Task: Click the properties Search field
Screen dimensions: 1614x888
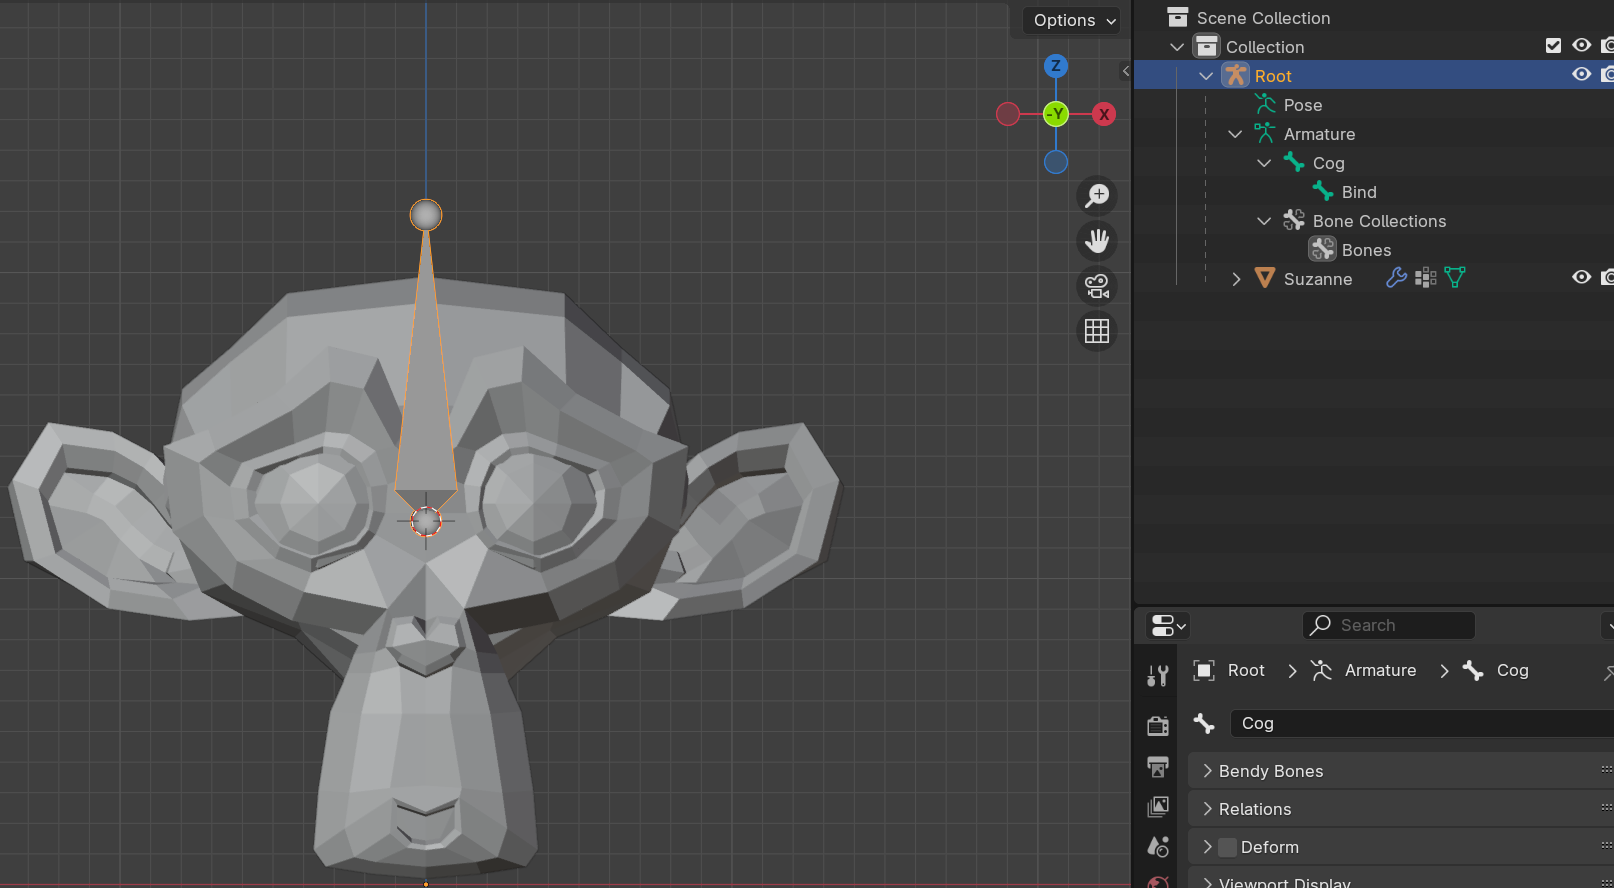Action: pos(1388,625)
